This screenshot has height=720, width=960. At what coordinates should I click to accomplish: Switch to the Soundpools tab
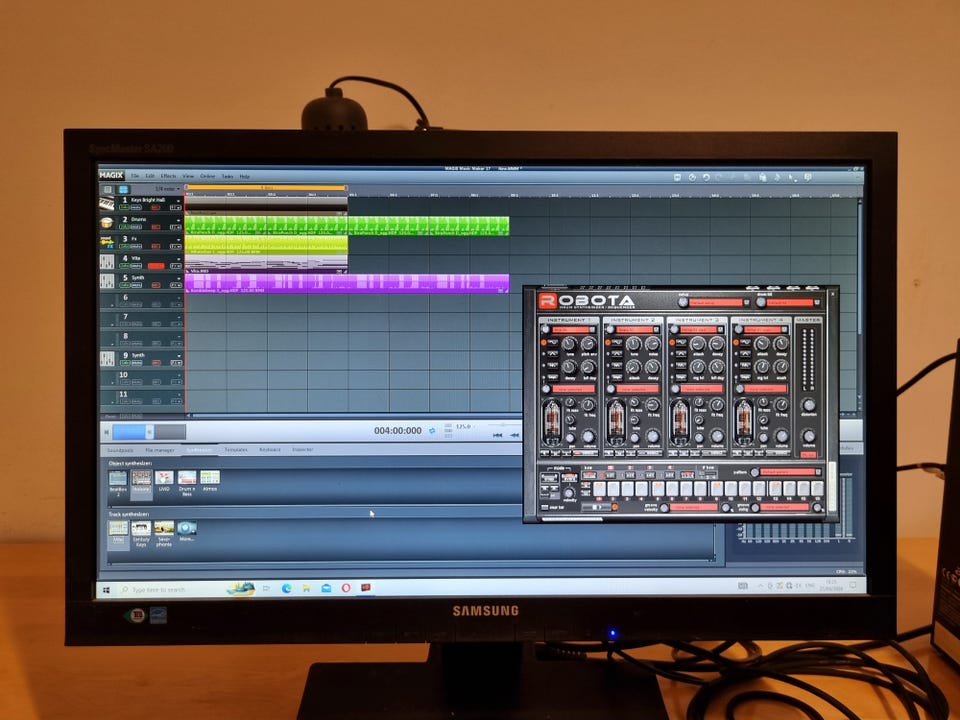121,450
